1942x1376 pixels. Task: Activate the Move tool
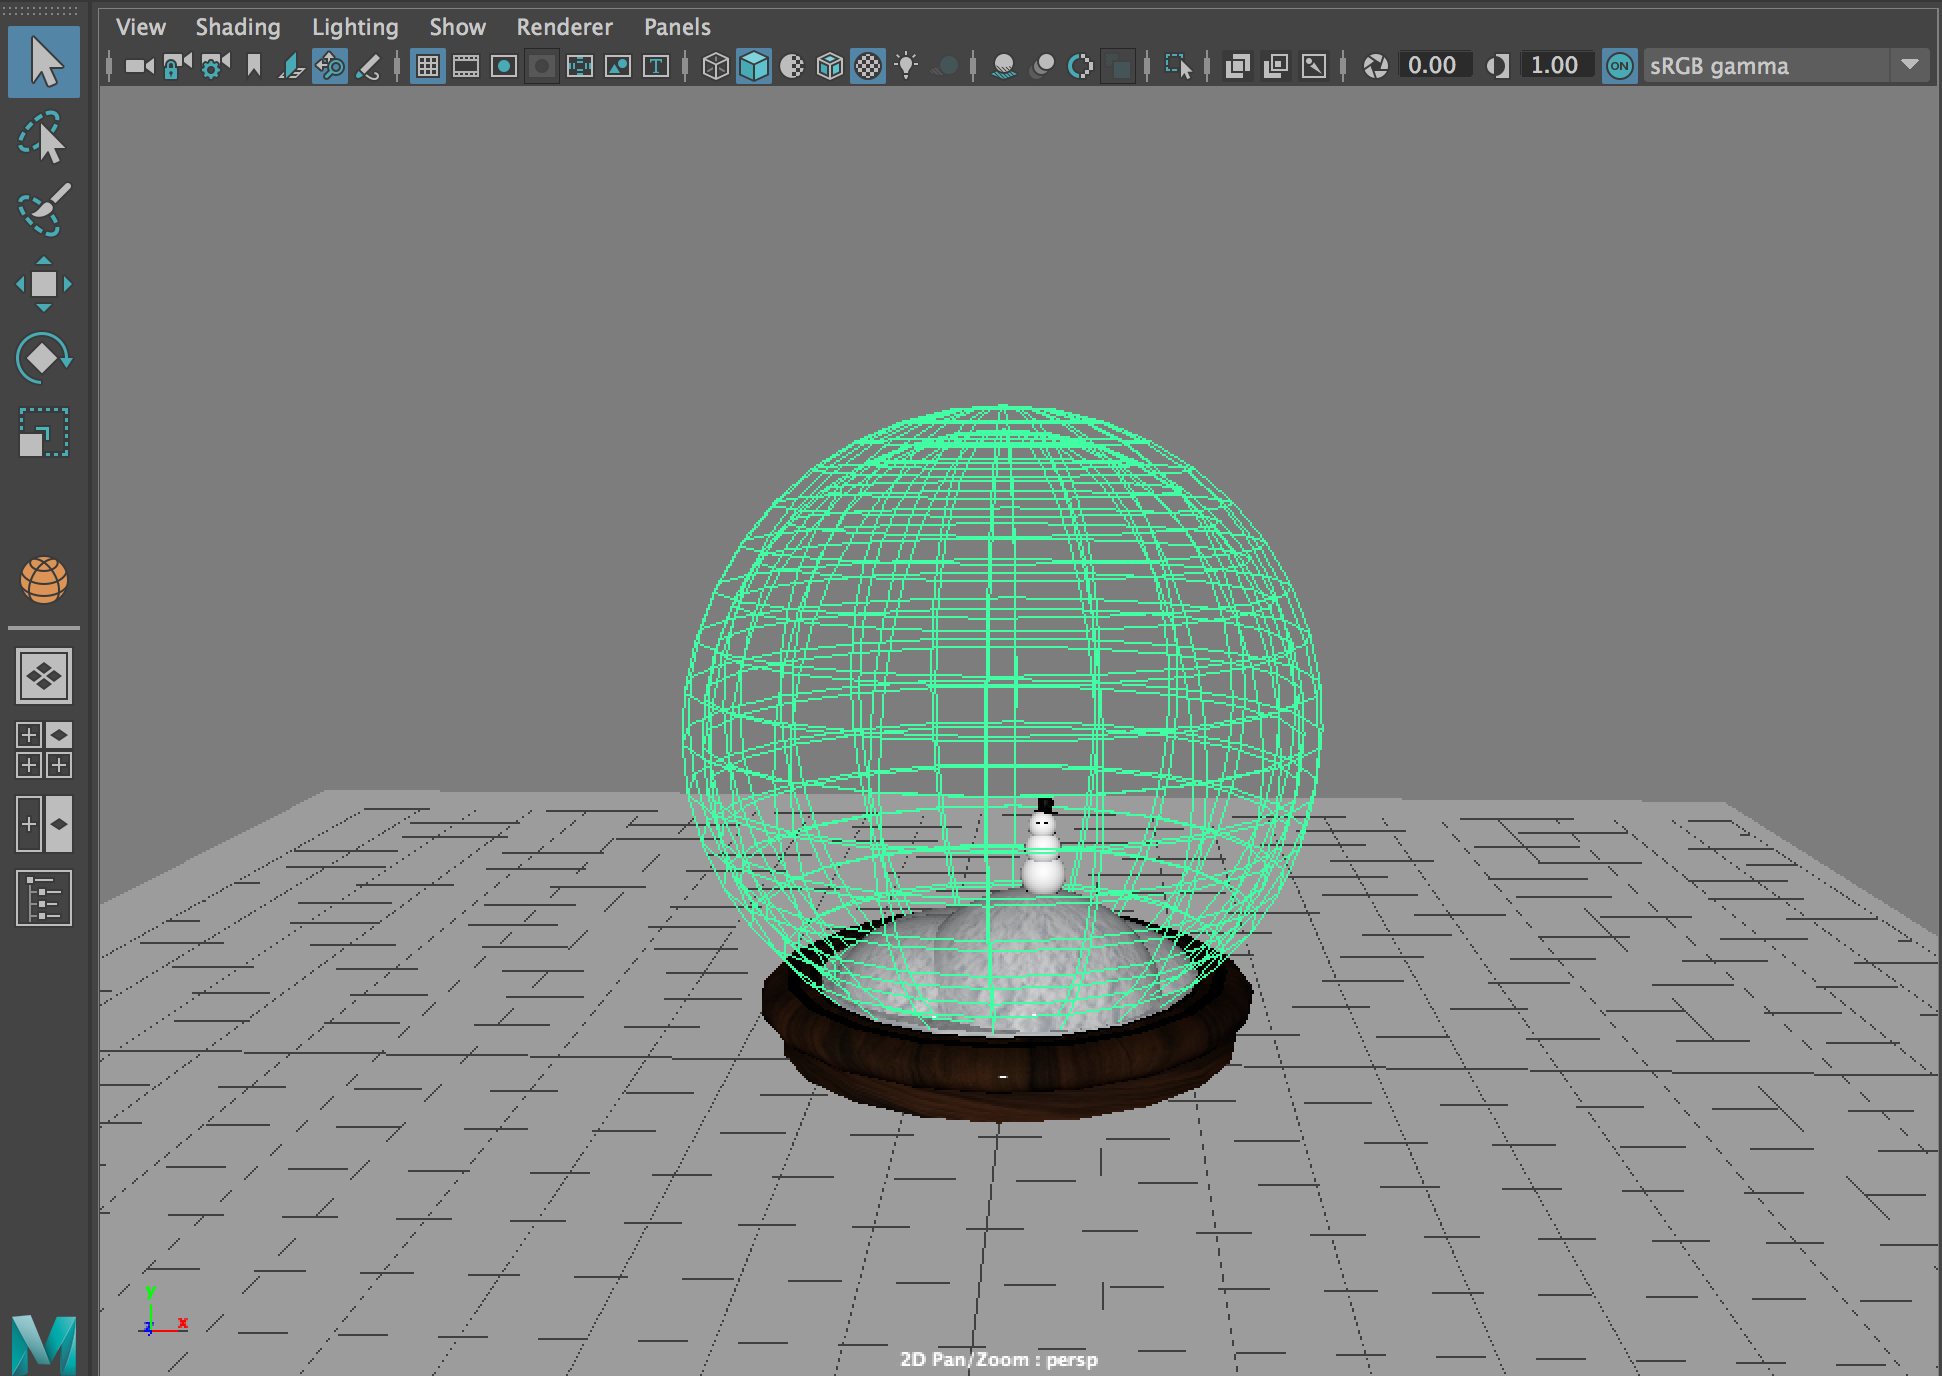coord(44,284)
